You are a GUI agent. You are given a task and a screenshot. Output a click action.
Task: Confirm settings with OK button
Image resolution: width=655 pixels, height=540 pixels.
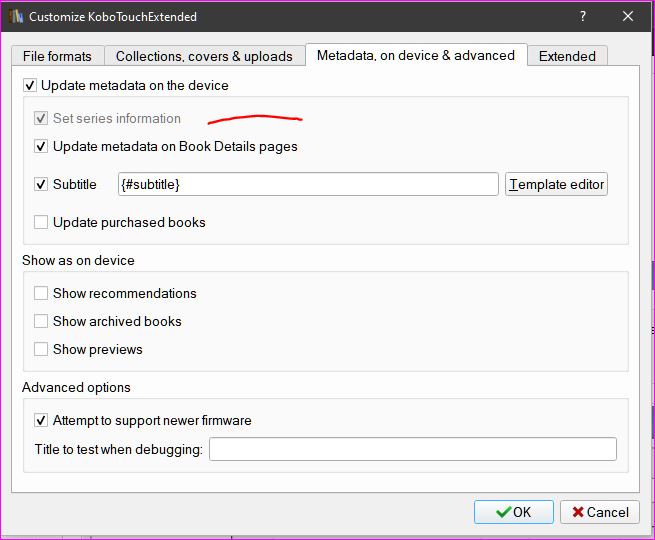coord(514,512)
